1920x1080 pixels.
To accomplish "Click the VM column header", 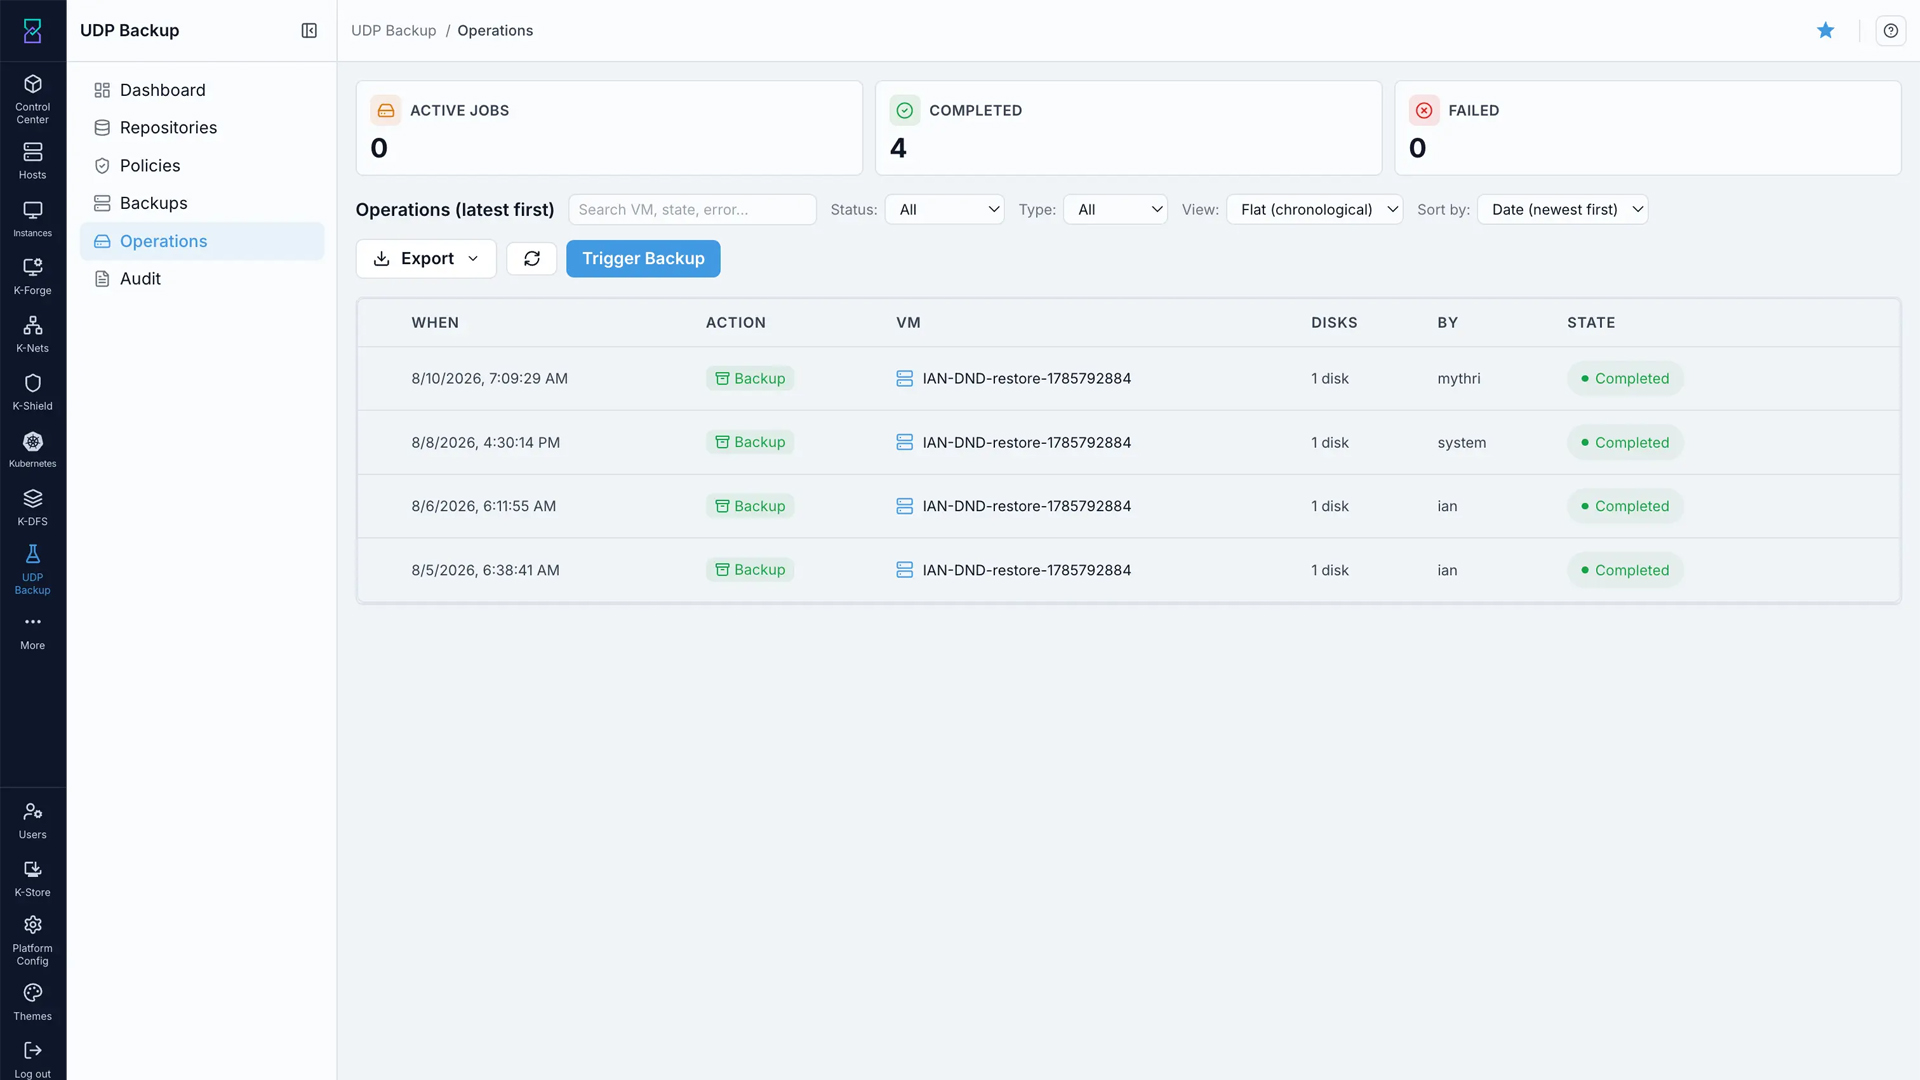I will pyautogui.click(x=908, y=323).
